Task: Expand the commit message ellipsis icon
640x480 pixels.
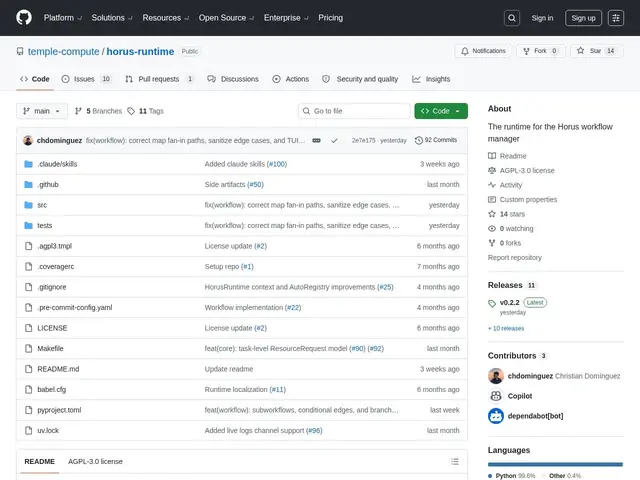Action: 316,140
